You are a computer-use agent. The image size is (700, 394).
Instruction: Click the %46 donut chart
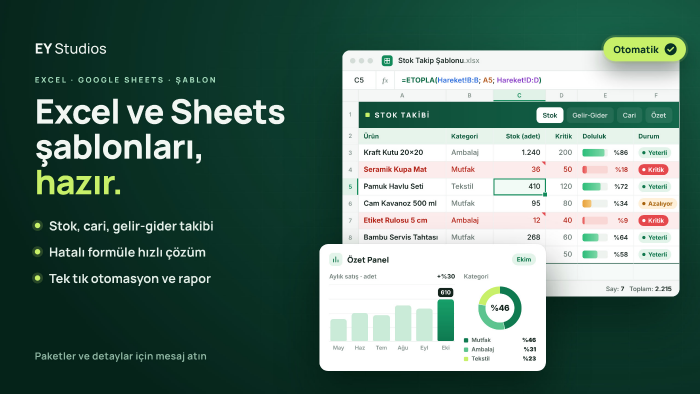500,308
